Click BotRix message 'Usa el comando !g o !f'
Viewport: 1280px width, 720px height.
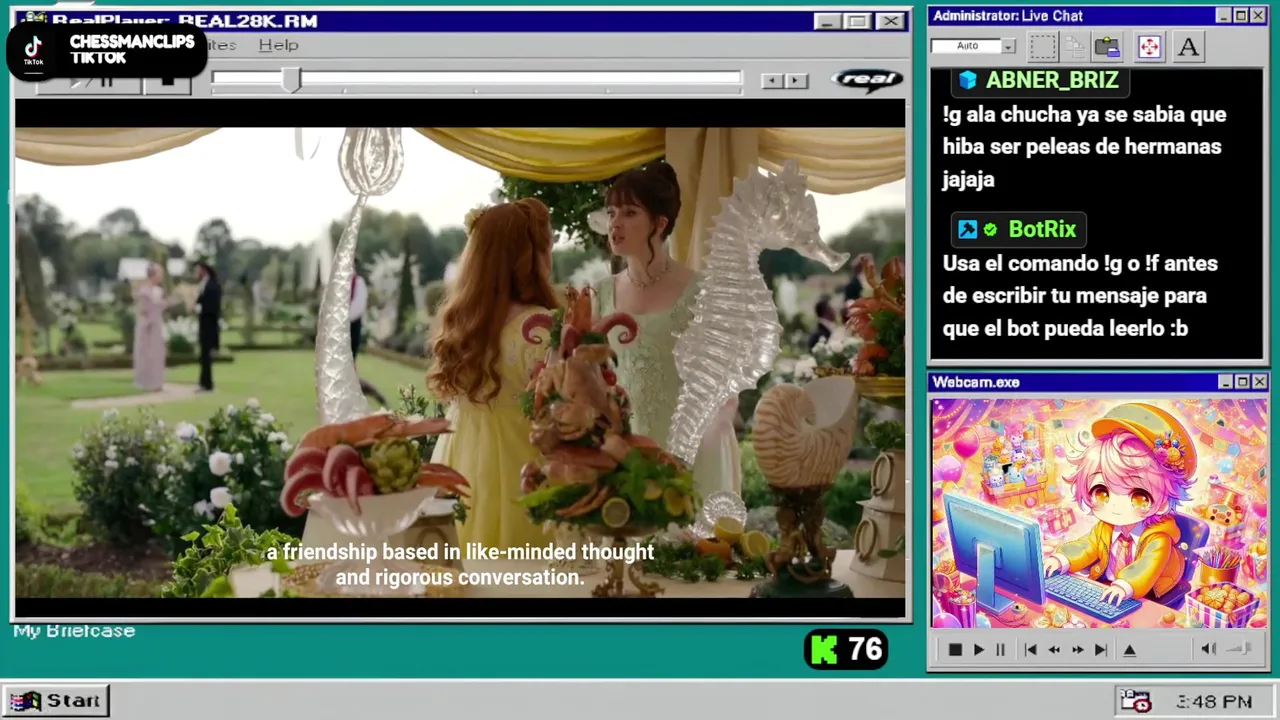(1080, 295)
